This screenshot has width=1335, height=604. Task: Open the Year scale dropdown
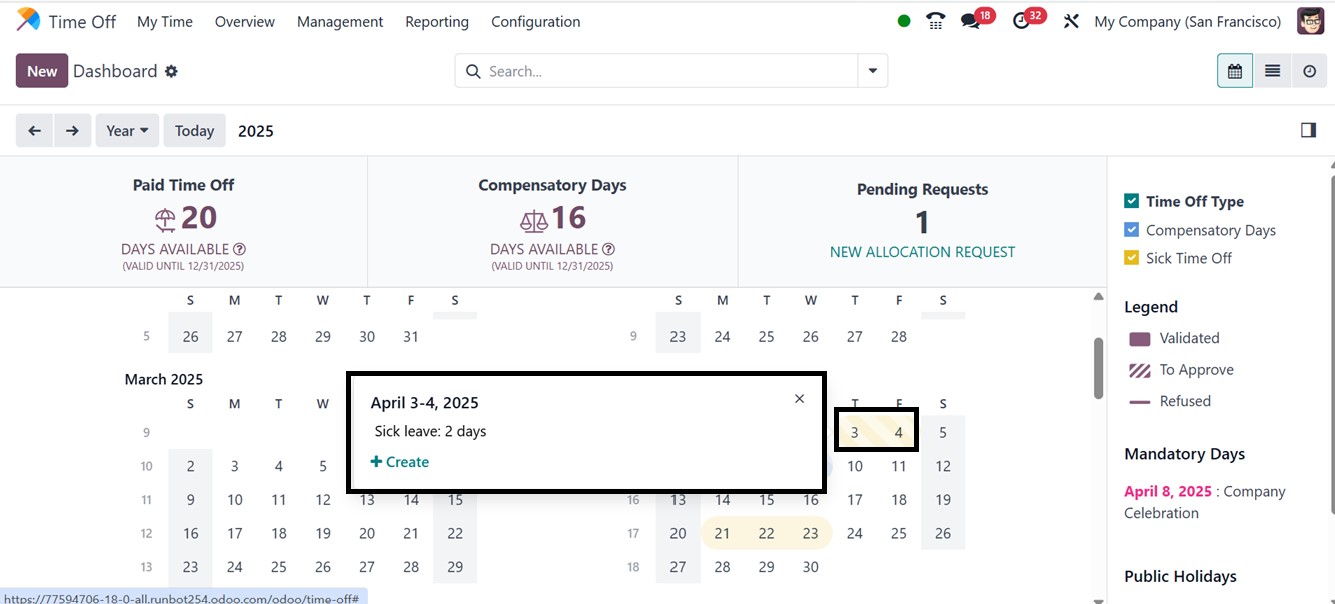[127, 130]
